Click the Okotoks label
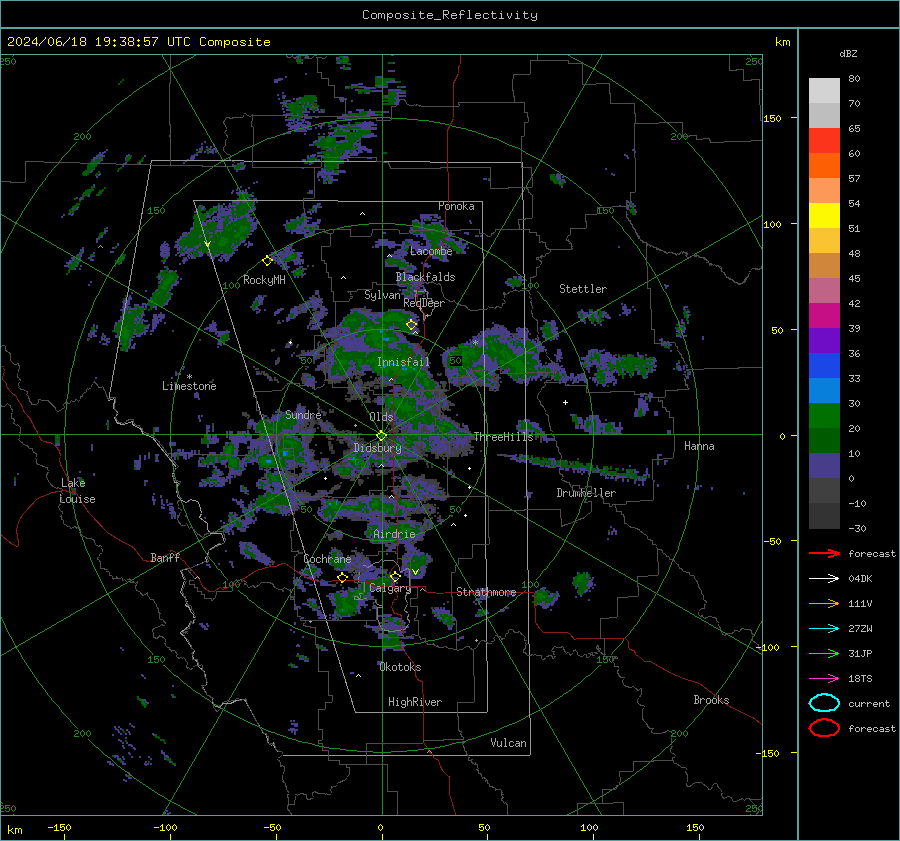This screenshot has height=841, width=900. (x=400, y=667)
